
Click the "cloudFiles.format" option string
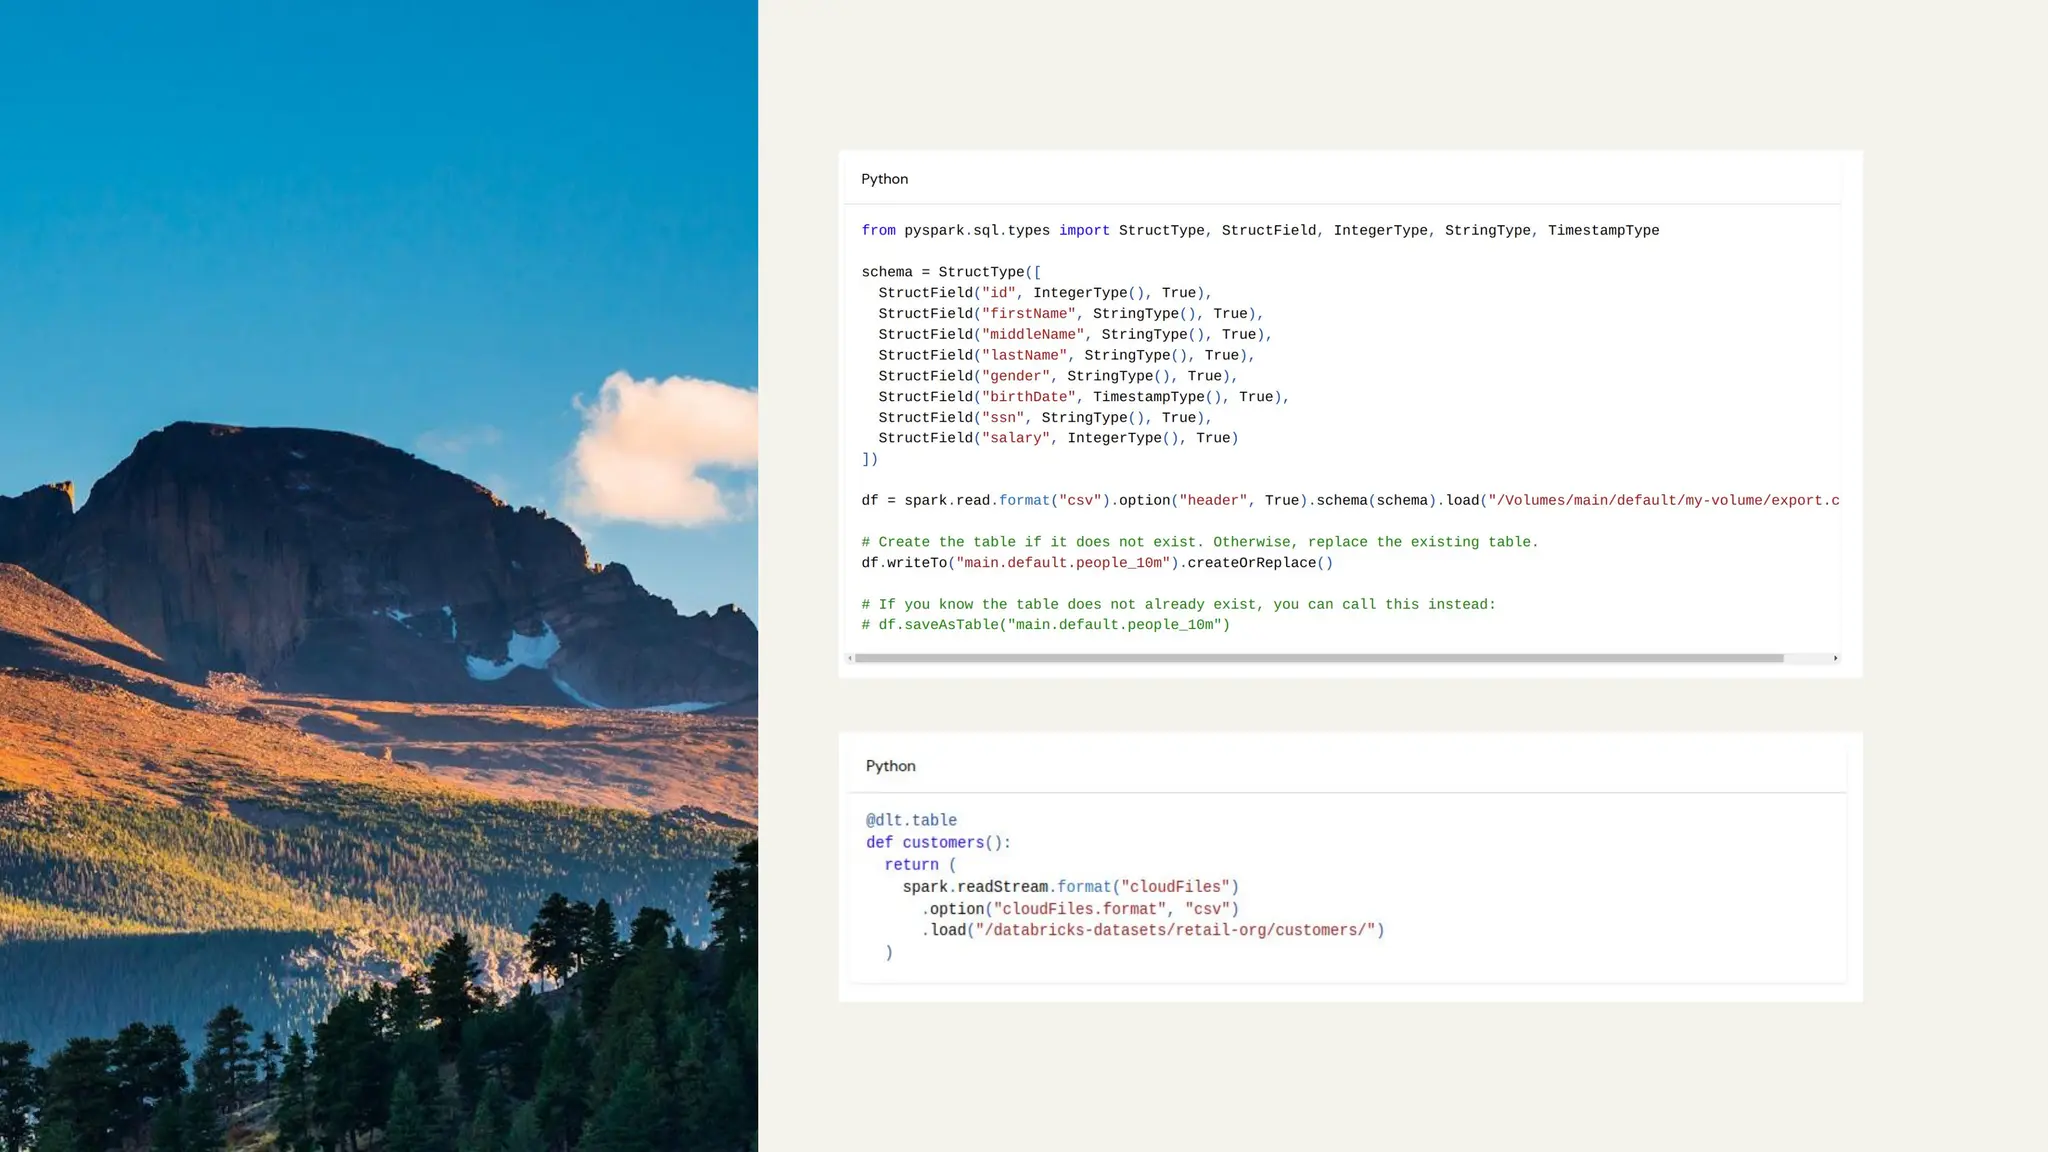[x=1079, y=909]
